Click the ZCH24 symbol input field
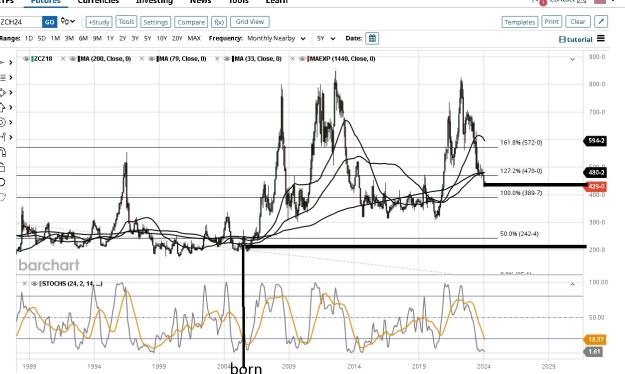The image size is (625, 374). point(21,22)
